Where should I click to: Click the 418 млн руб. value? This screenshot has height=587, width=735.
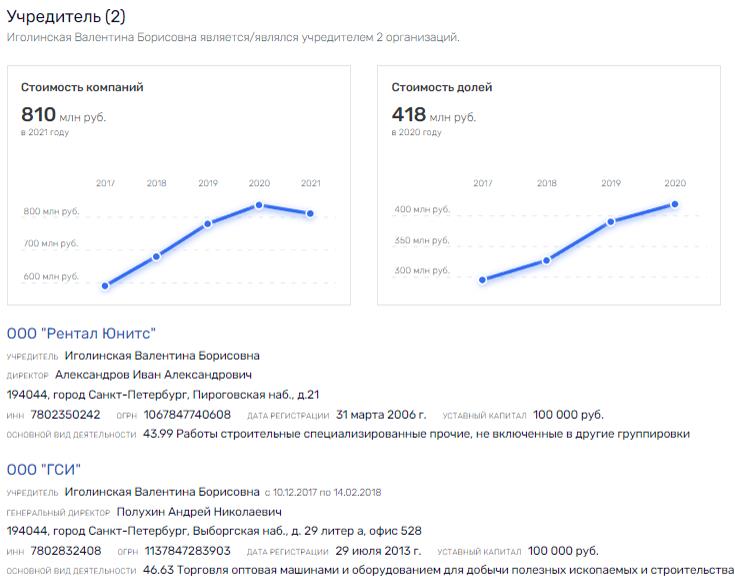coord(434,114)
